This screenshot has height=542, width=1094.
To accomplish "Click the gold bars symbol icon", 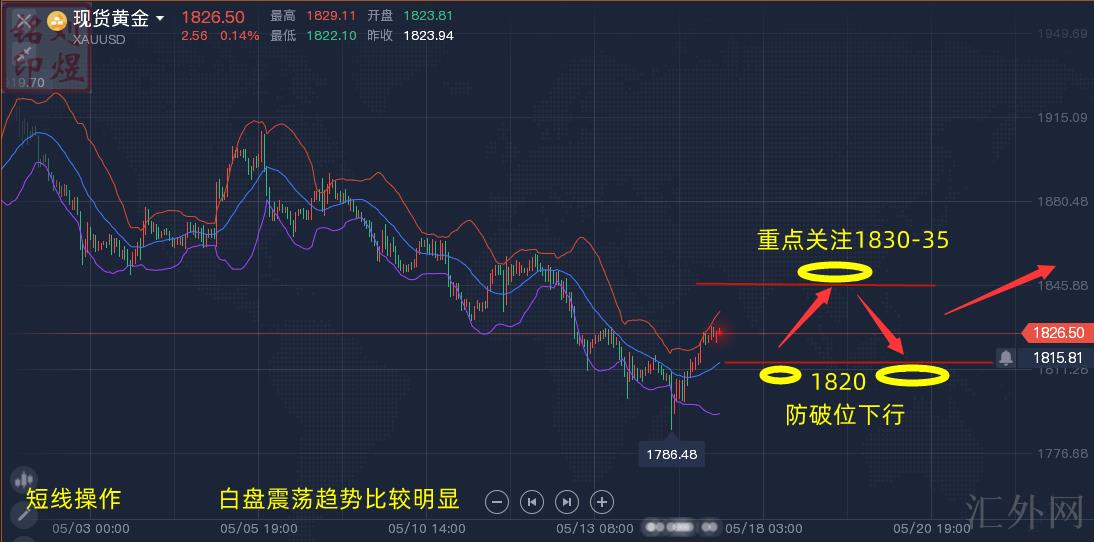I will click(x=56, y=20).
